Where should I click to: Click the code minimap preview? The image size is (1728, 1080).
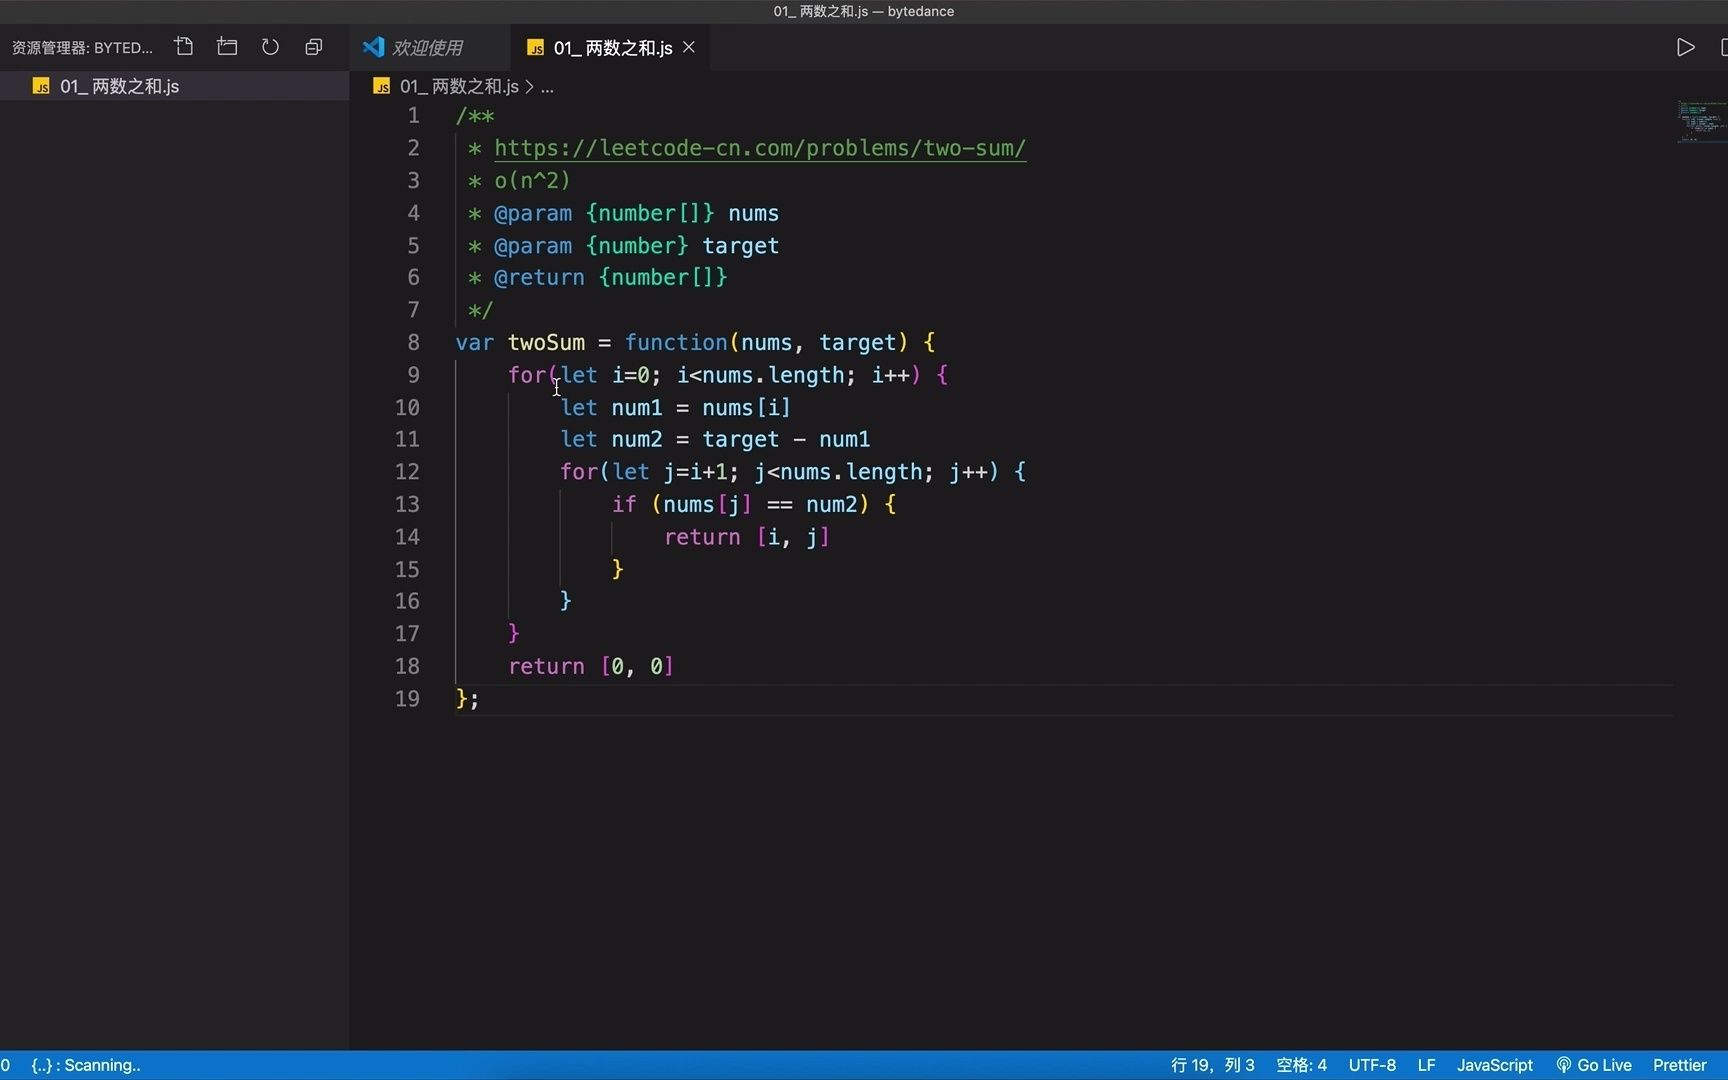(x=1701, y=121)
